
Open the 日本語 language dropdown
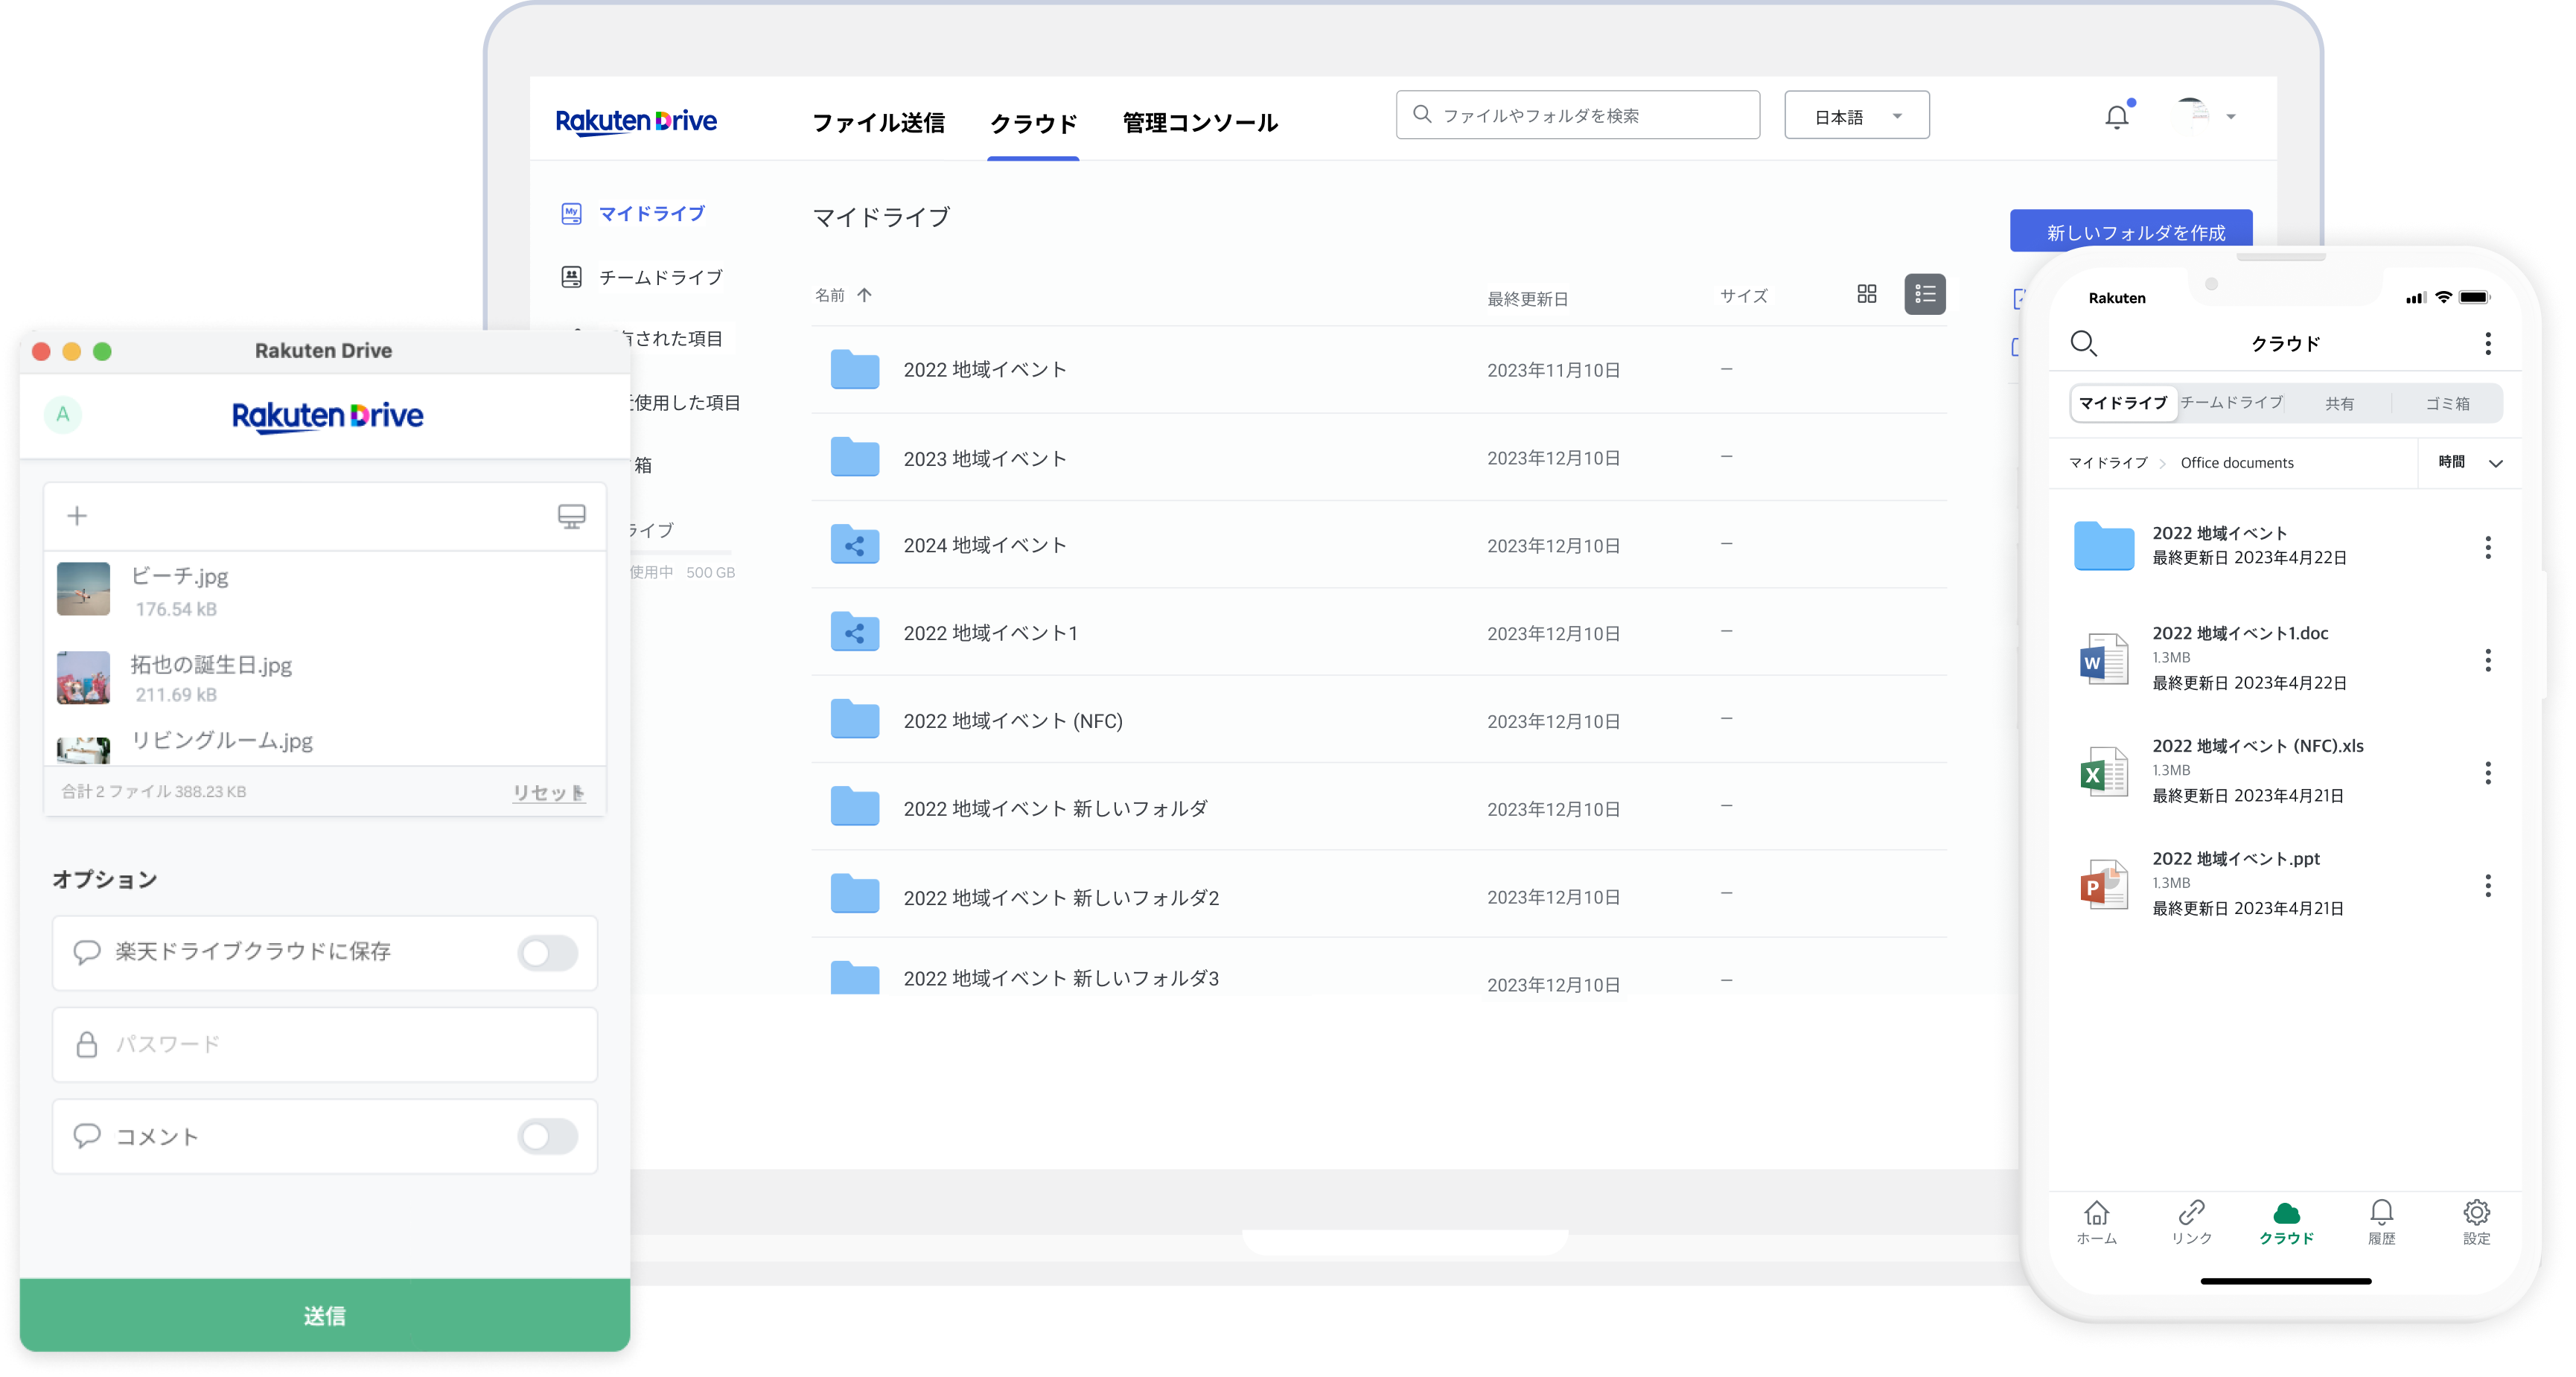(1856, 116)
